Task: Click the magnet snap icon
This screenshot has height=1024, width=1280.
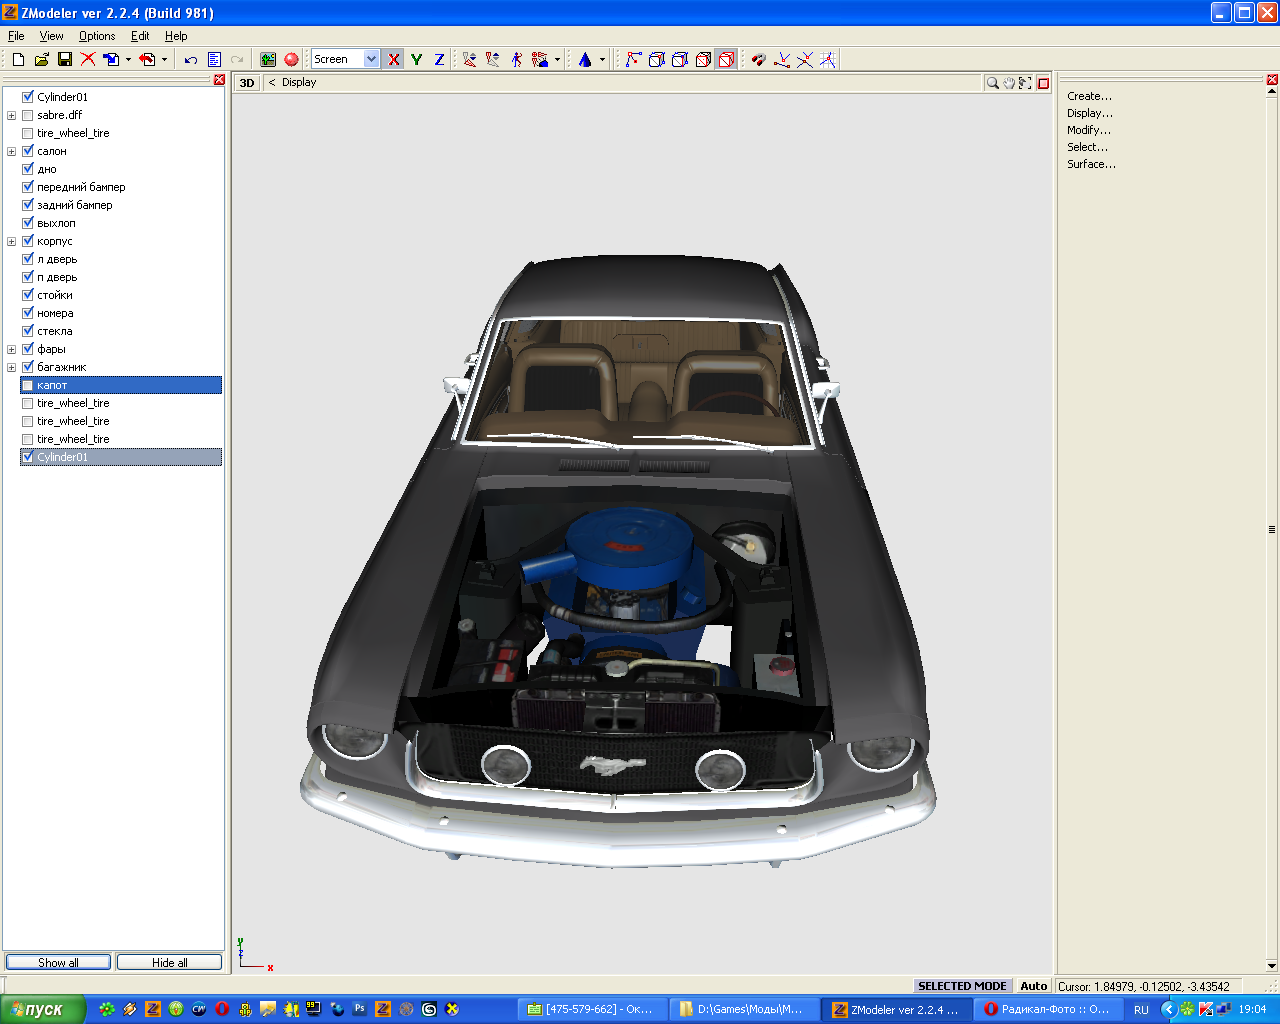Action: [x=758, y=60]
